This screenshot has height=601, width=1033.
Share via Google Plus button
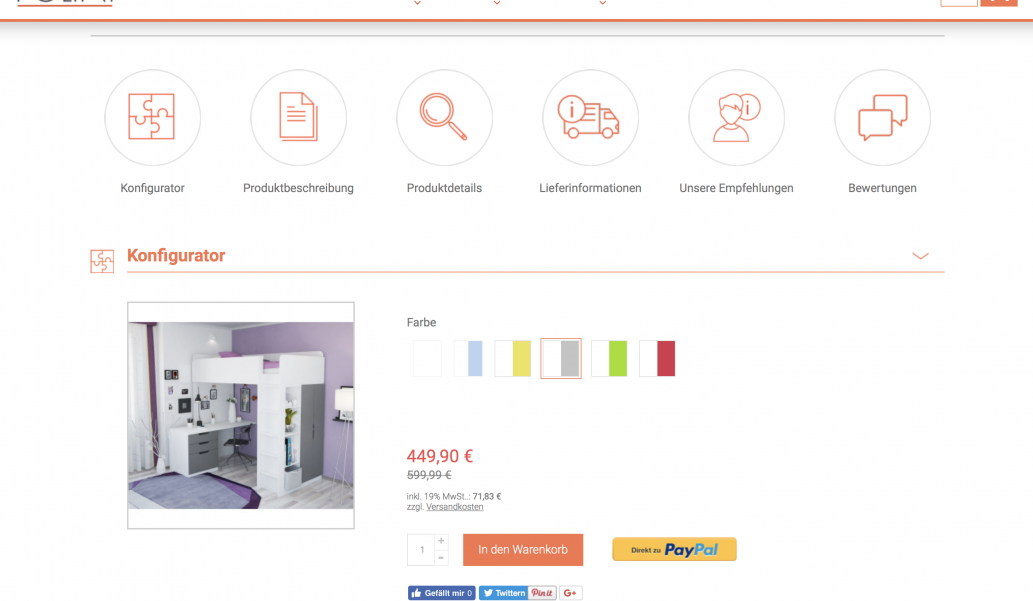pos(571,593)
